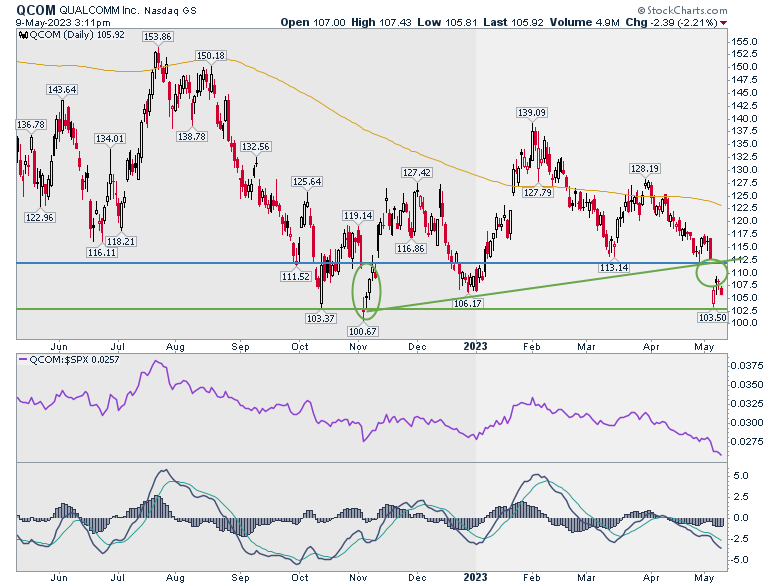Click the Last 105.92 value

[513, 22]
